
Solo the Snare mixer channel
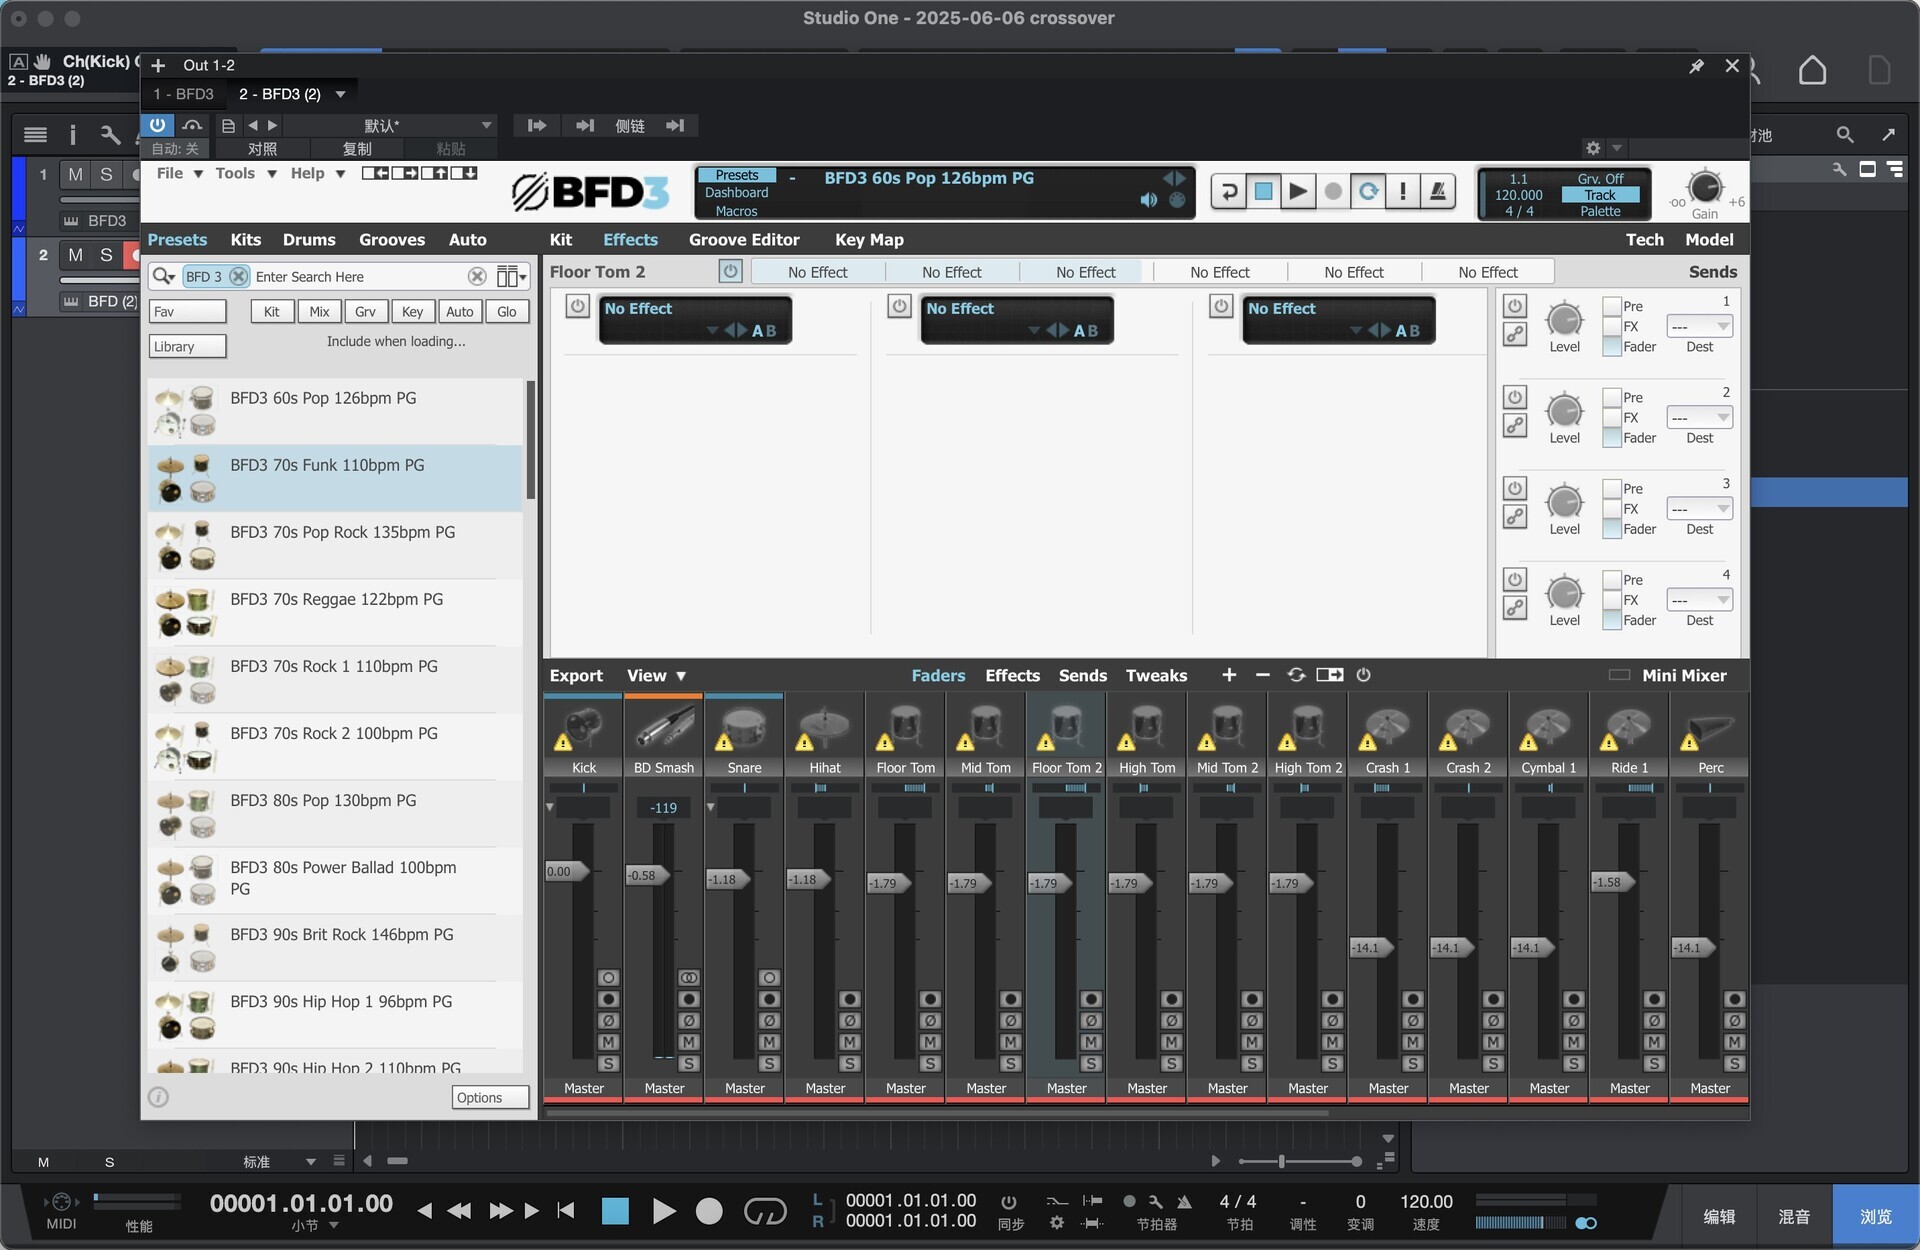[769, 1063]
